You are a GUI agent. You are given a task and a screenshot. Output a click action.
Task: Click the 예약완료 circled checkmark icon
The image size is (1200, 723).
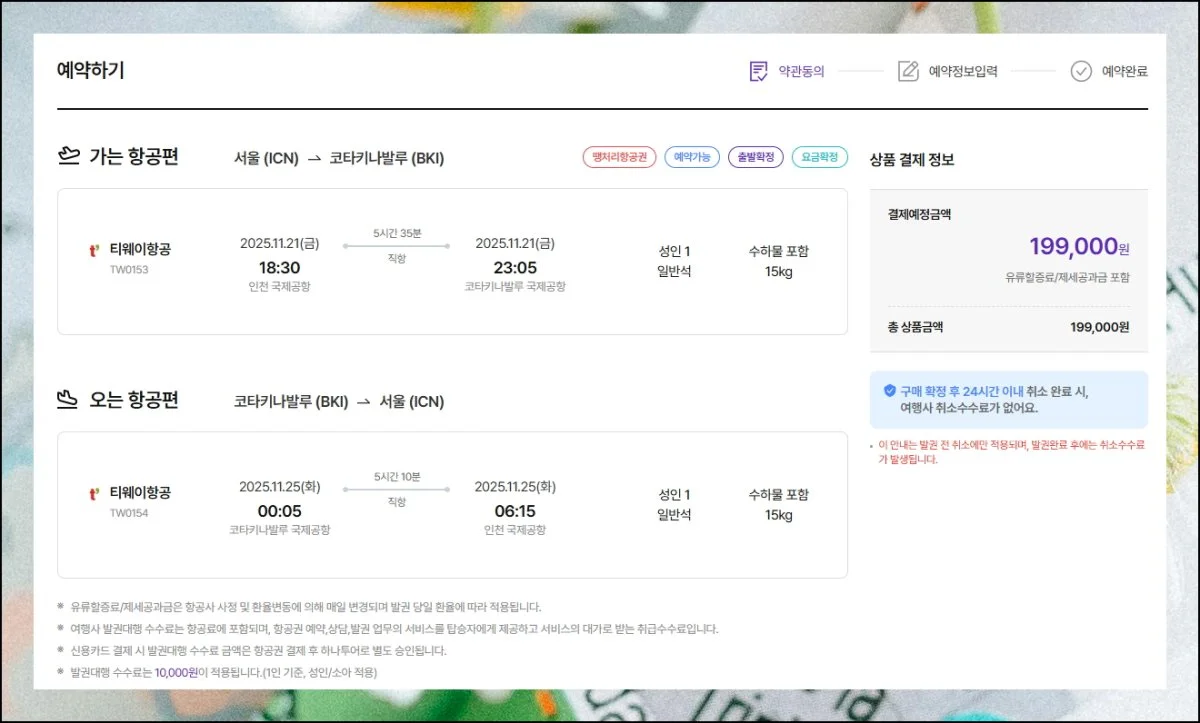click(x=1081, y=71)
